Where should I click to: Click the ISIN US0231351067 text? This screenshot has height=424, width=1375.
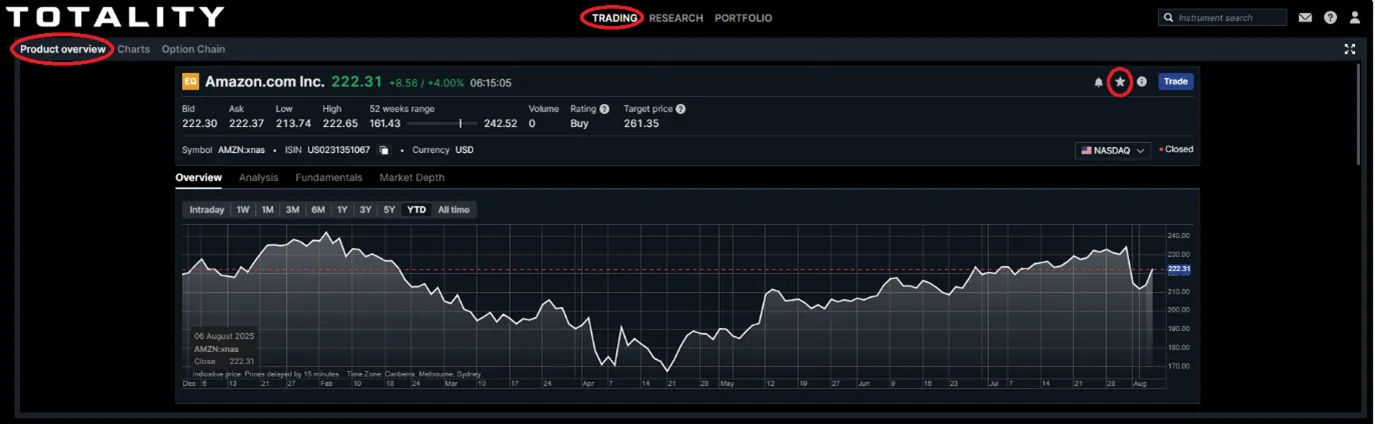(x=338, y=150)
